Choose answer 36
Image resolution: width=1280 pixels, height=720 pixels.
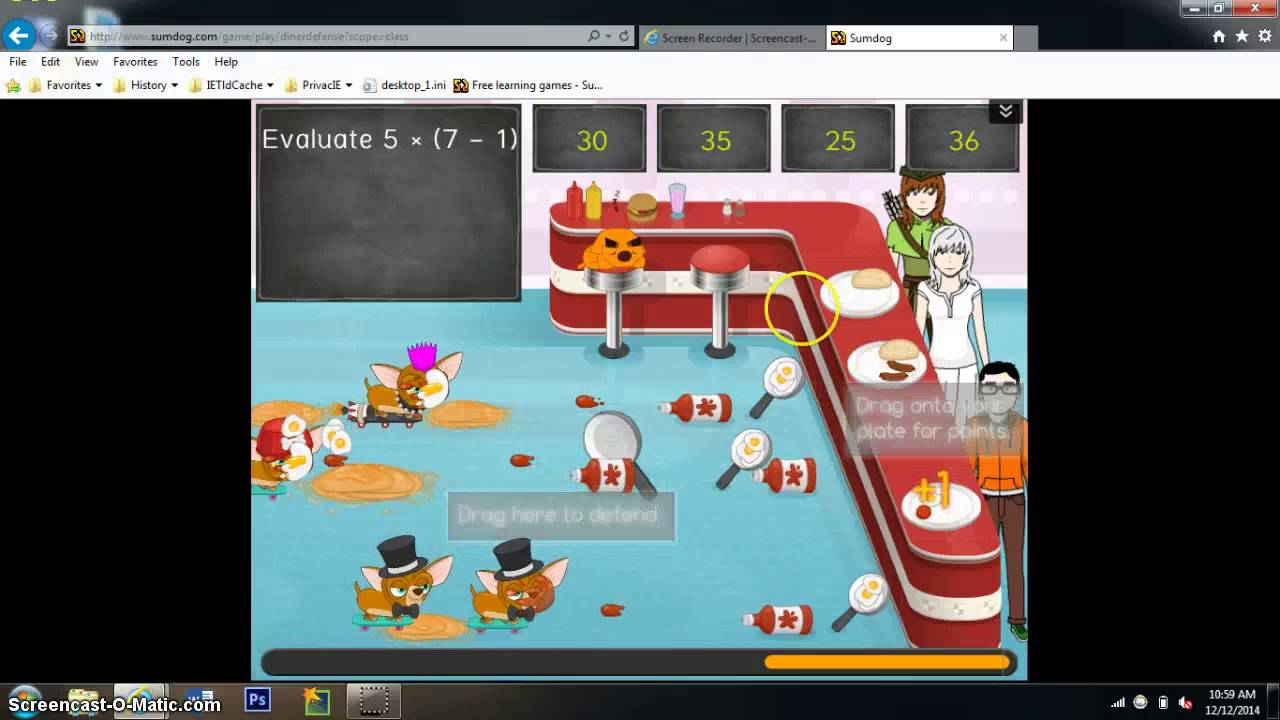tap(963, 139)
